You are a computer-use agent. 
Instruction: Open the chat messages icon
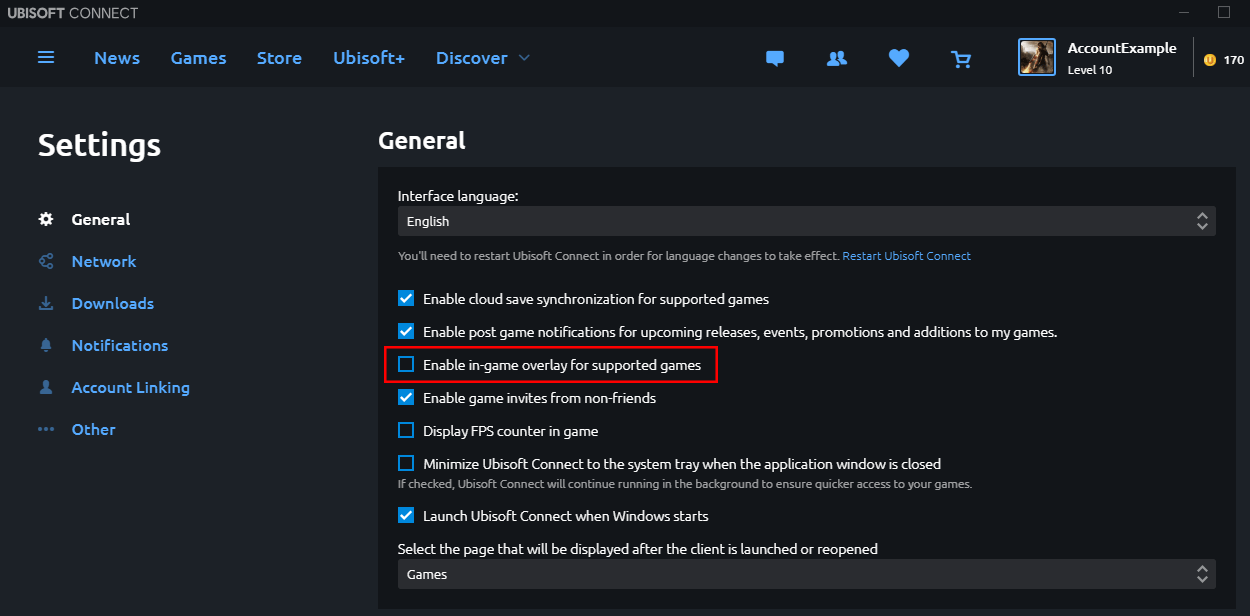click(x=774, y=59)
